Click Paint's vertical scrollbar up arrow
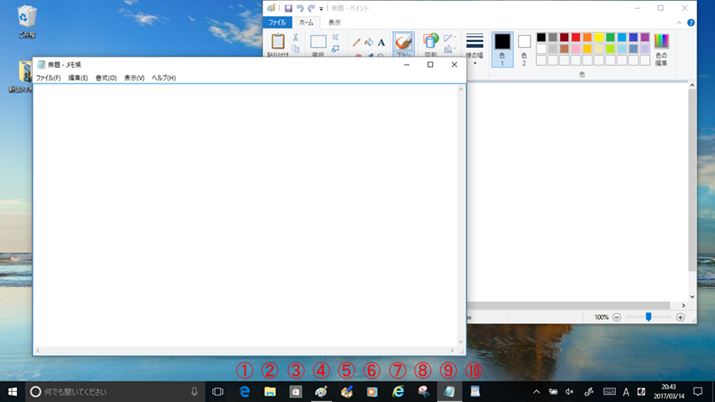The width and height of the screenshot is (715, 402). tap(692, 85)
